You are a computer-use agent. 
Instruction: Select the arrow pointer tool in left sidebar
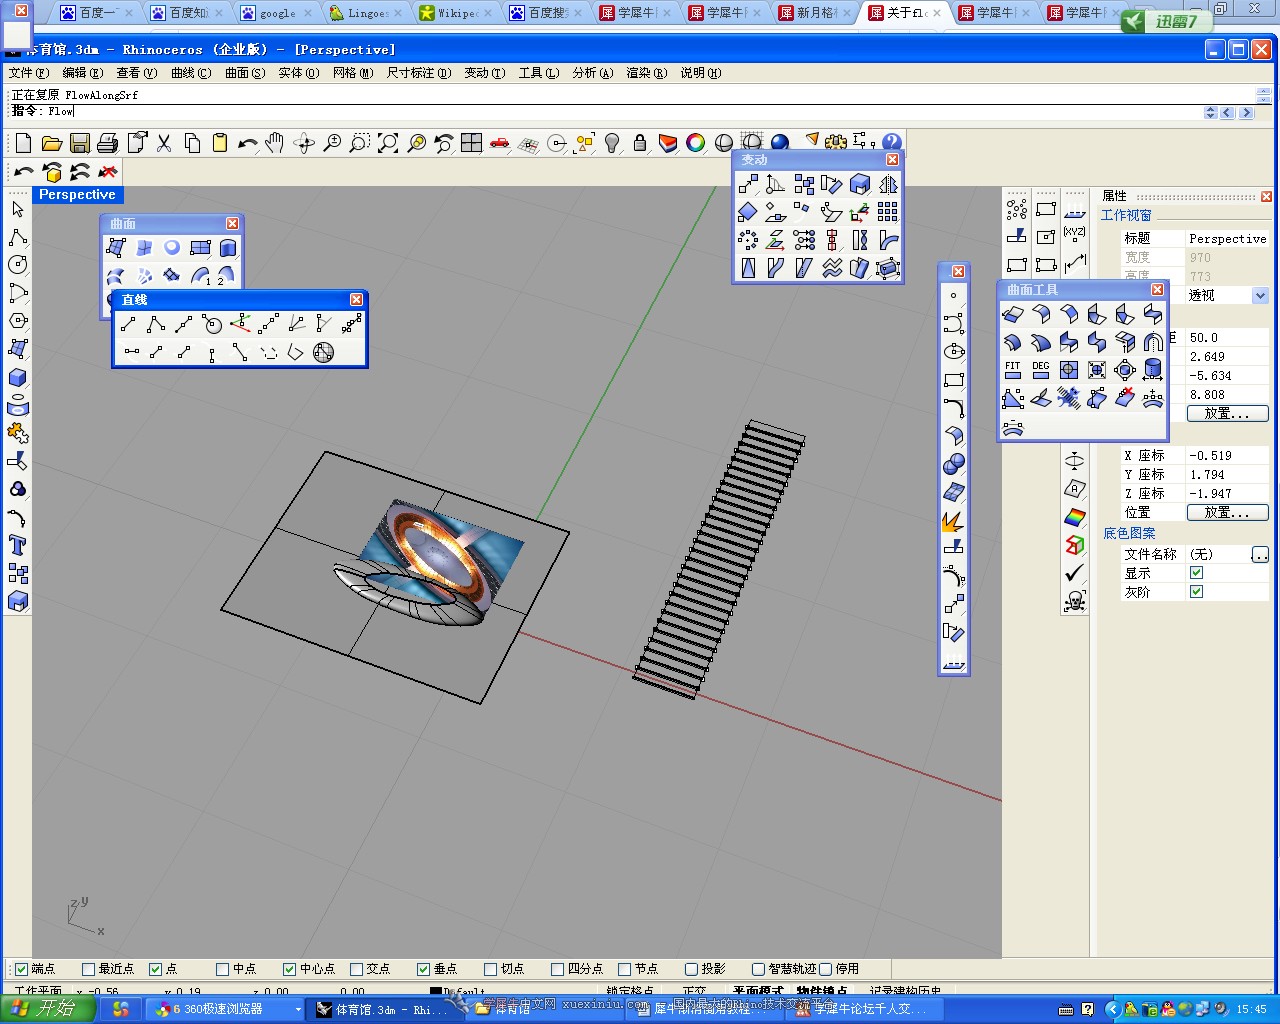18,209
